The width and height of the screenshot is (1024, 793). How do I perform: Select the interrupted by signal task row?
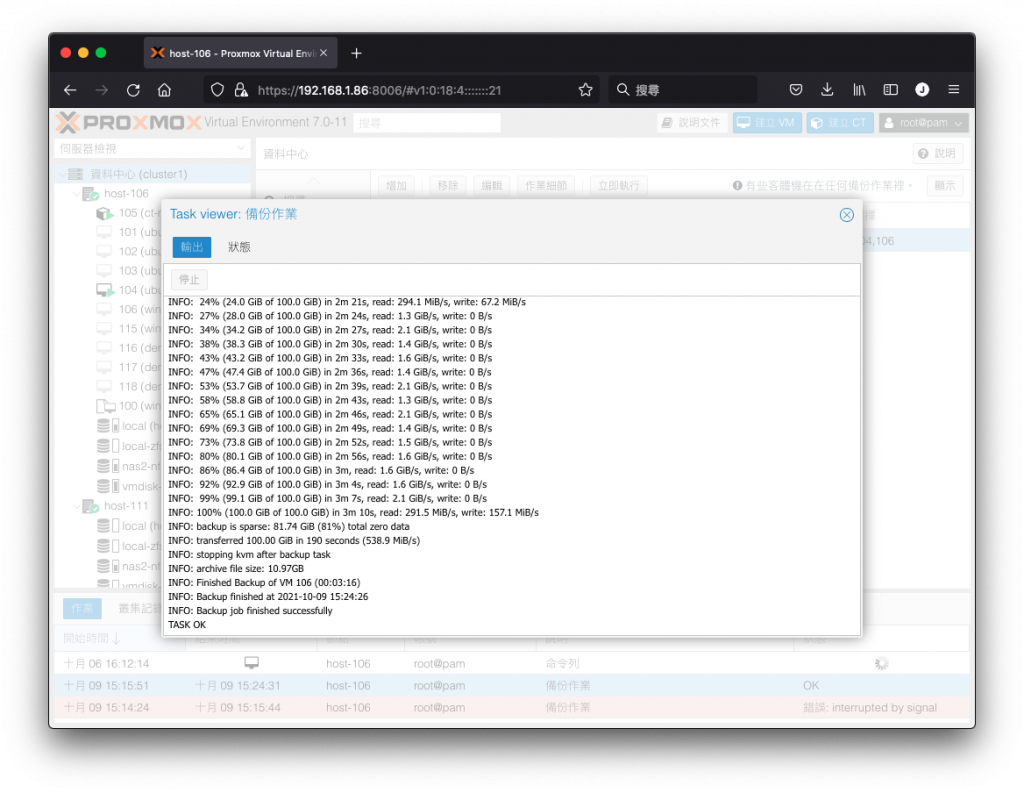point(511,708)
